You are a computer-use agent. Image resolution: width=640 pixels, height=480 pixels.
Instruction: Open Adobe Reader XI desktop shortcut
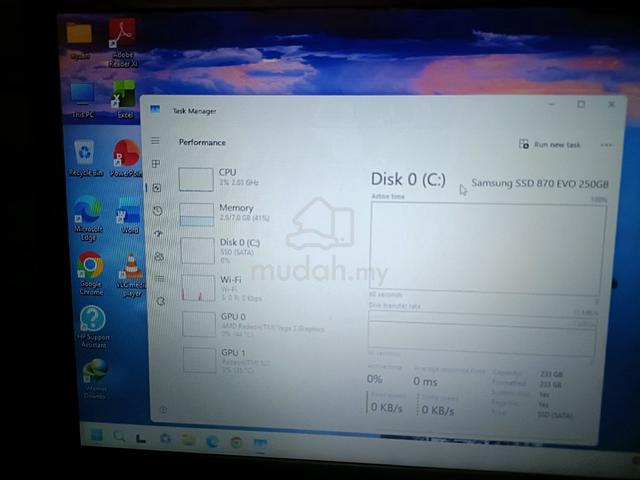coord(122,43)
